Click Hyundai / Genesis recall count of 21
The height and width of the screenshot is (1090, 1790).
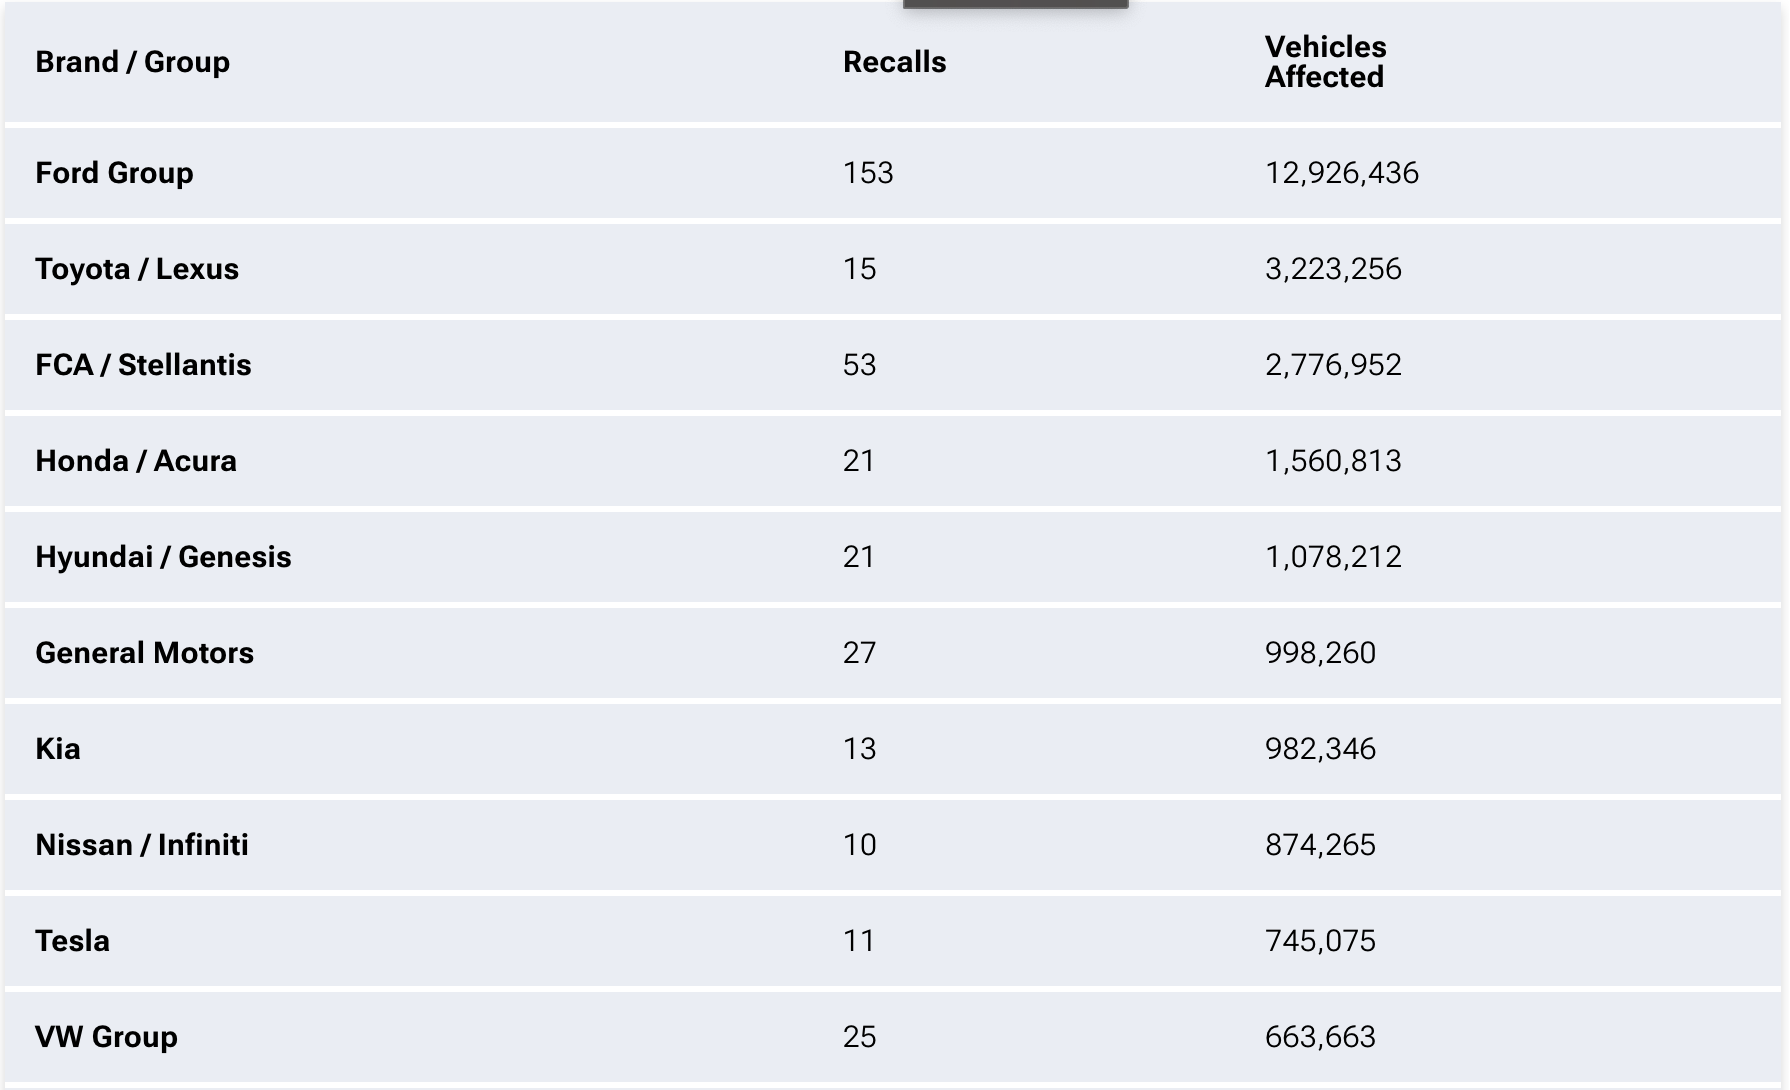[859, 557]
